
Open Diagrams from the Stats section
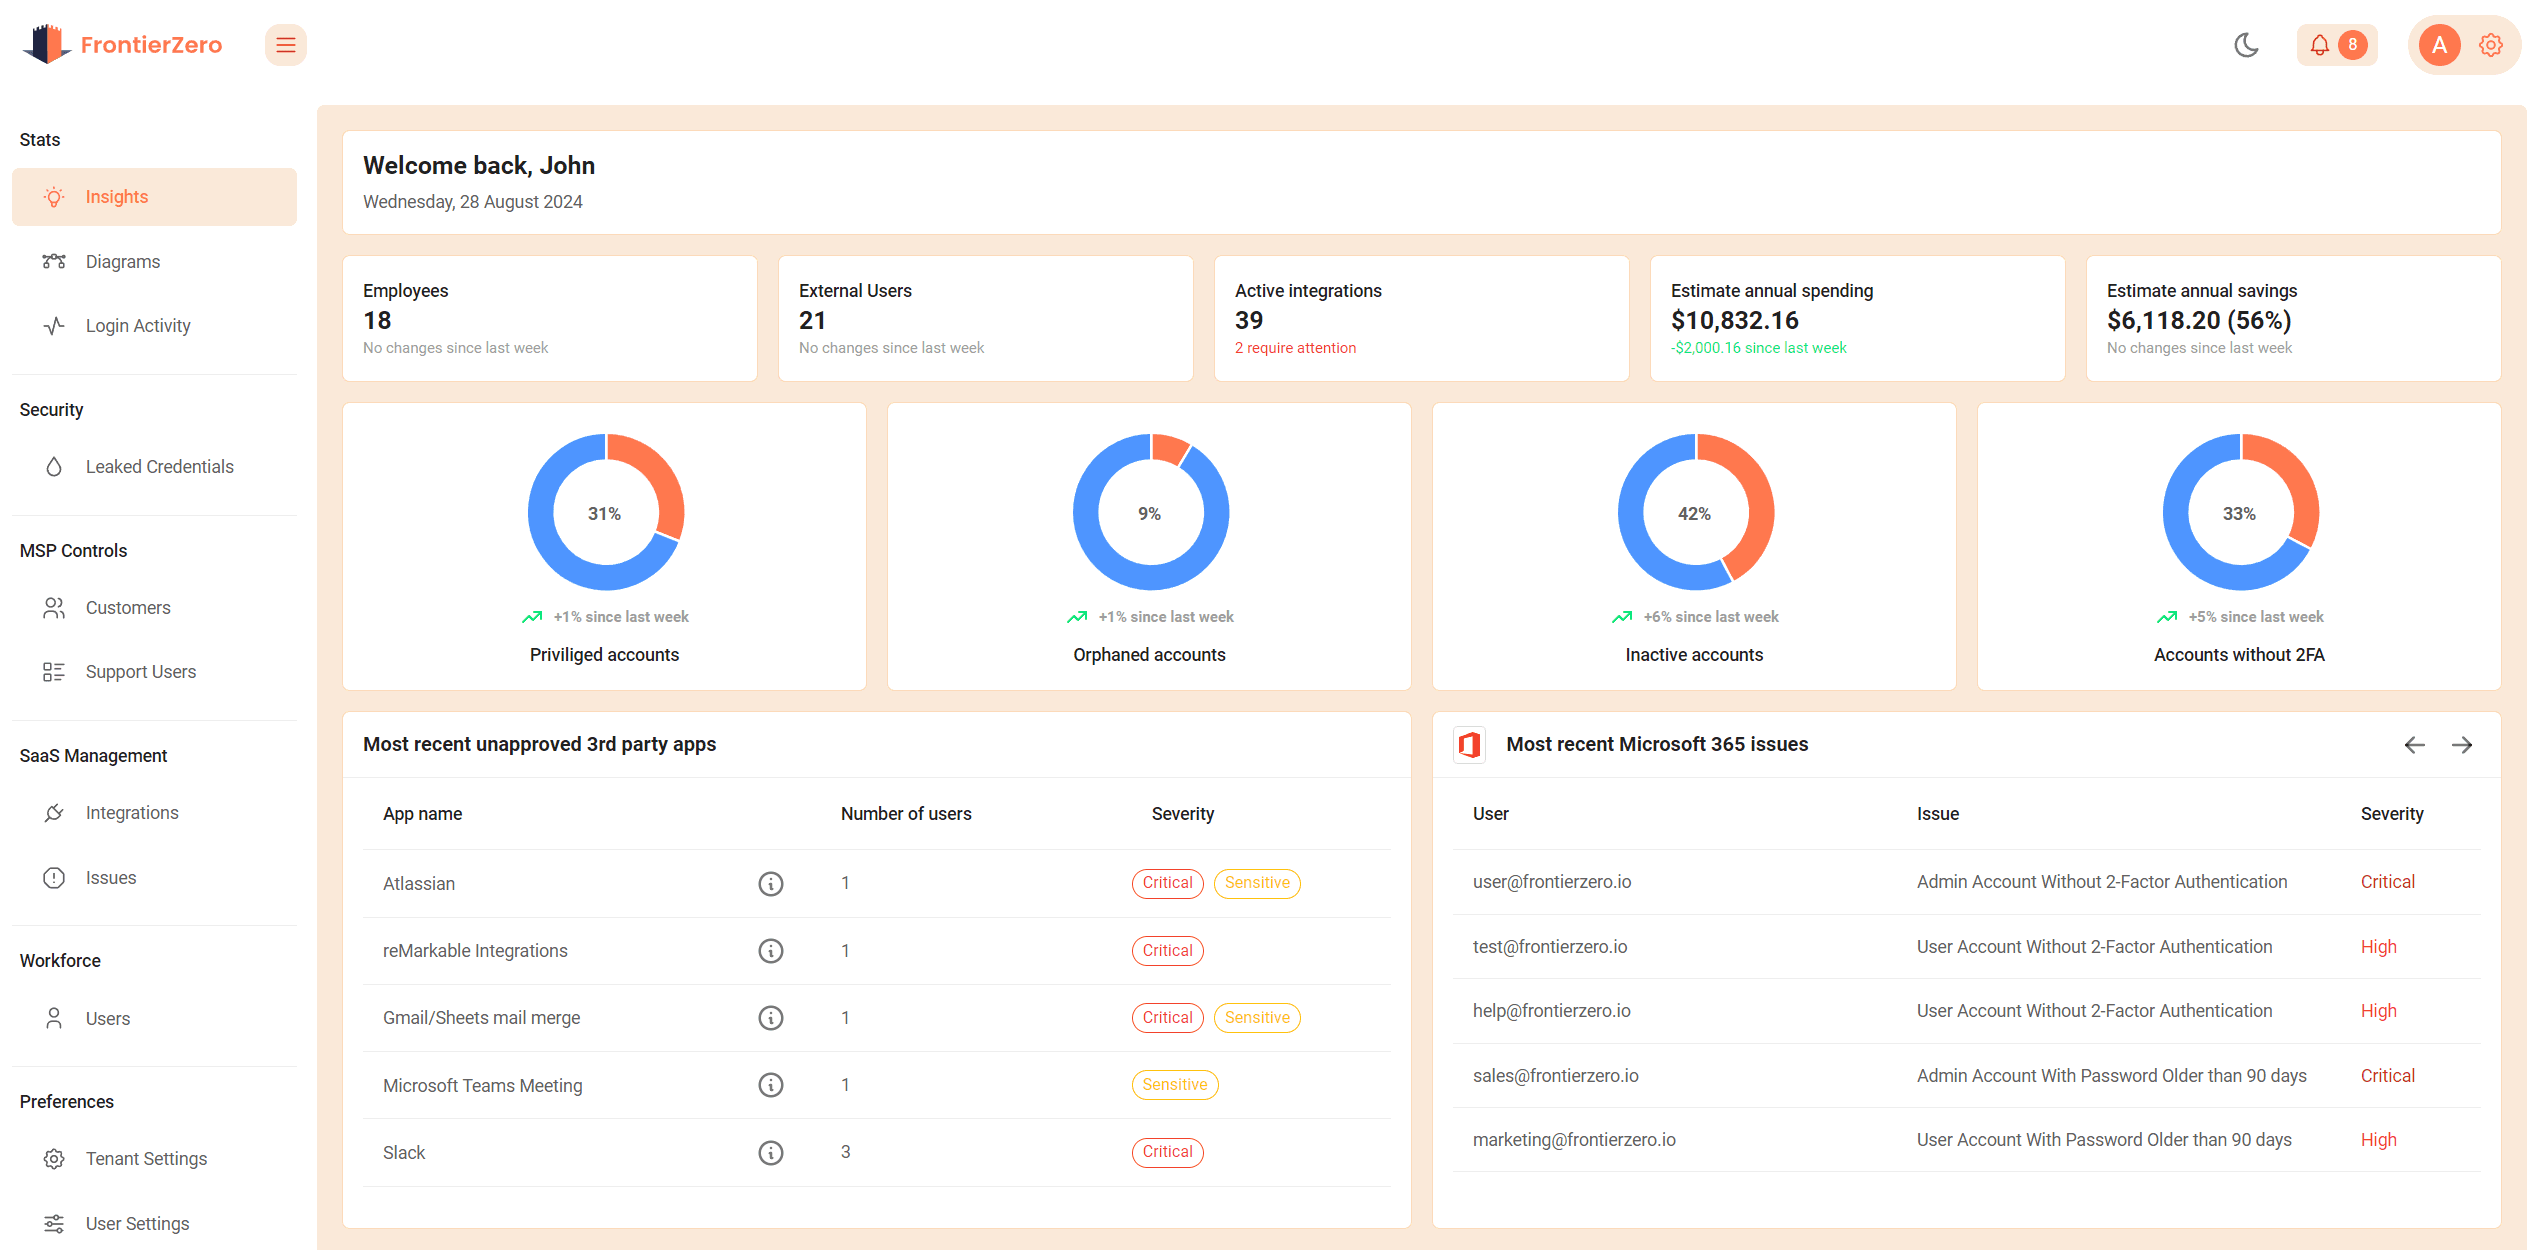(x=122, y=262)
